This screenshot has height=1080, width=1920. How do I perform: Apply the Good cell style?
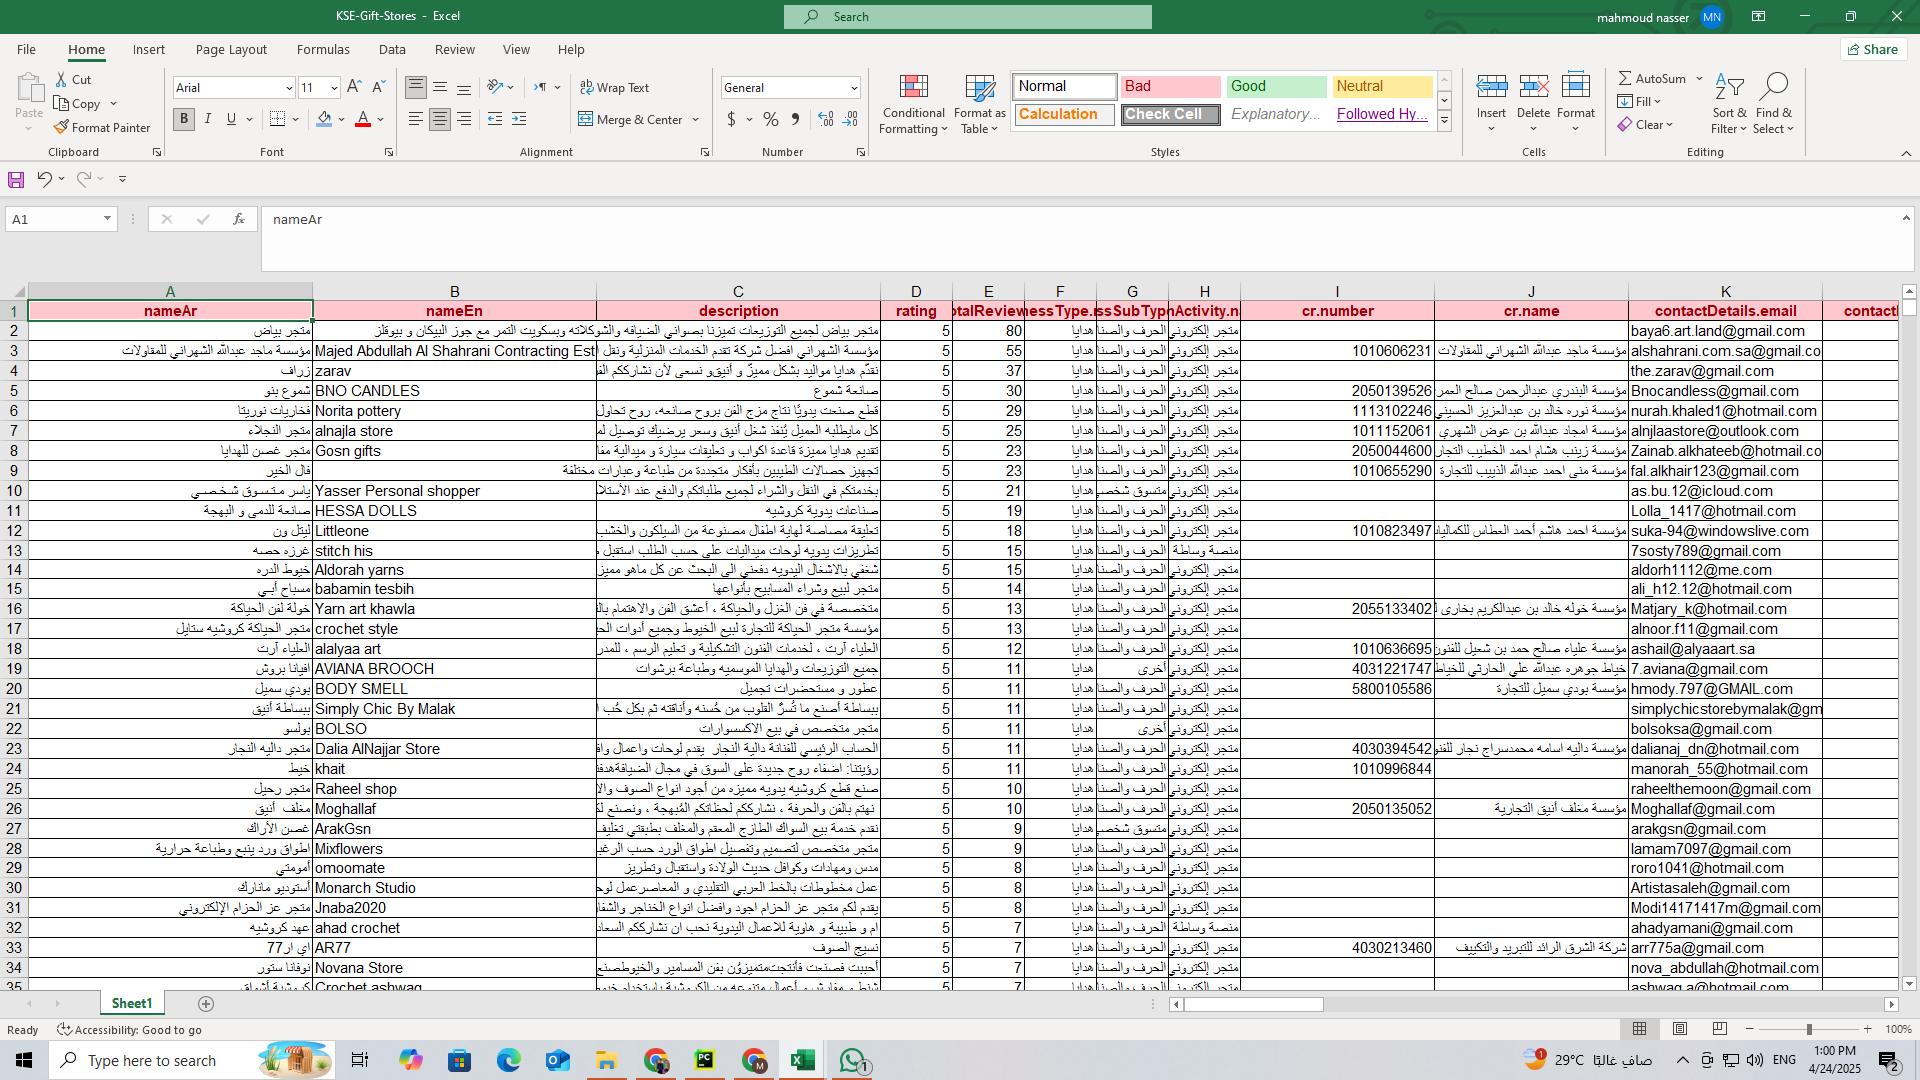coord(1276,87)
